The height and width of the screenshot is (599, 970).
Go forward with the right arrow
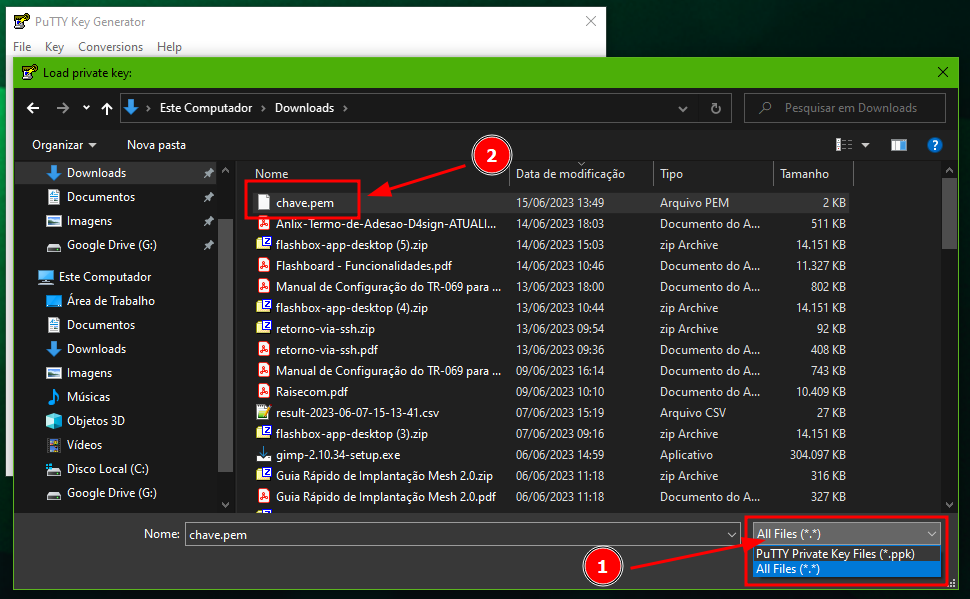62,108
